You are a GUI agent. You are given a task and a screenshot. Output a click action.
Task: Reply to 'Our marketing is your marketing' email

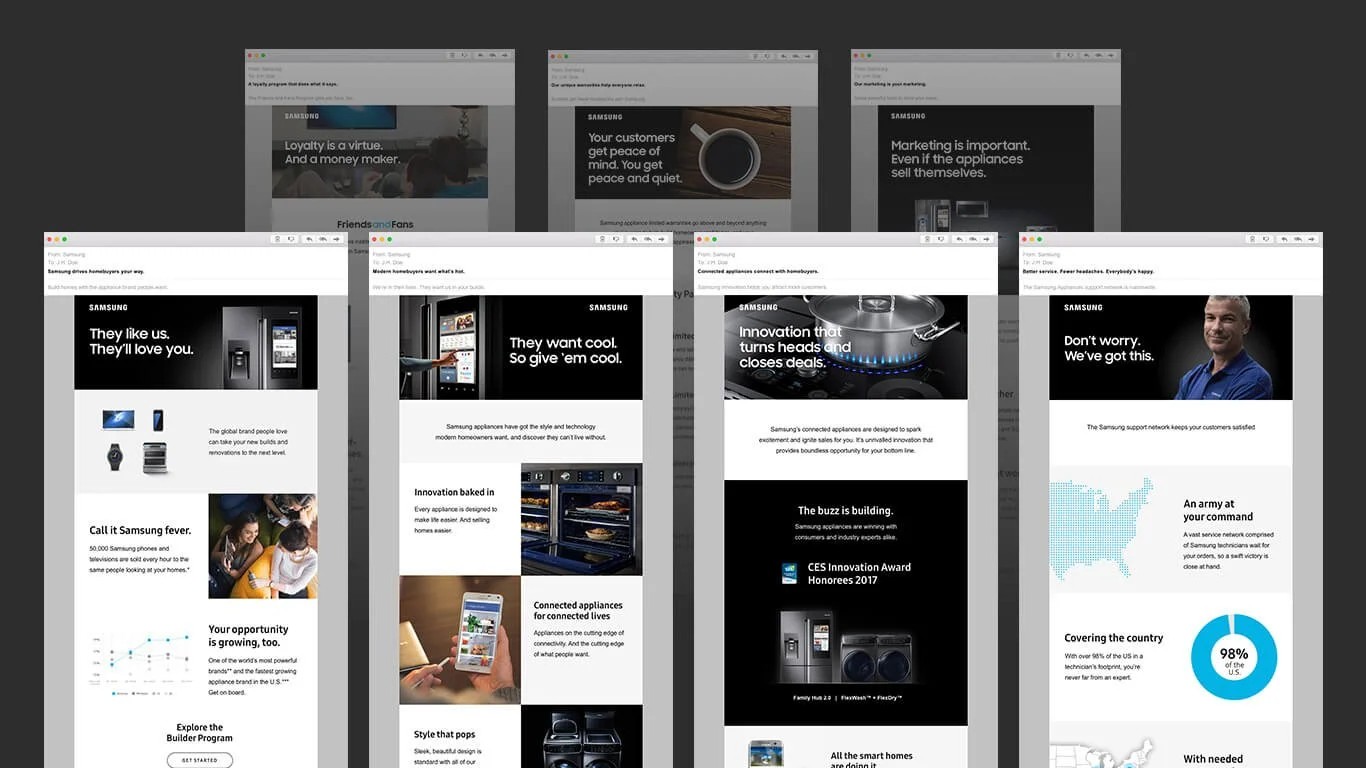(x=1086, y=55)
